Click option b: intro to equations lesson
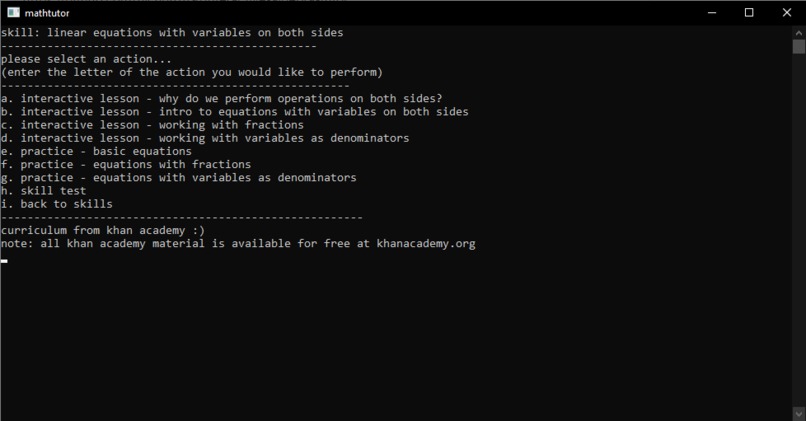Screen dimensions: 806x421 coord(235,112)
